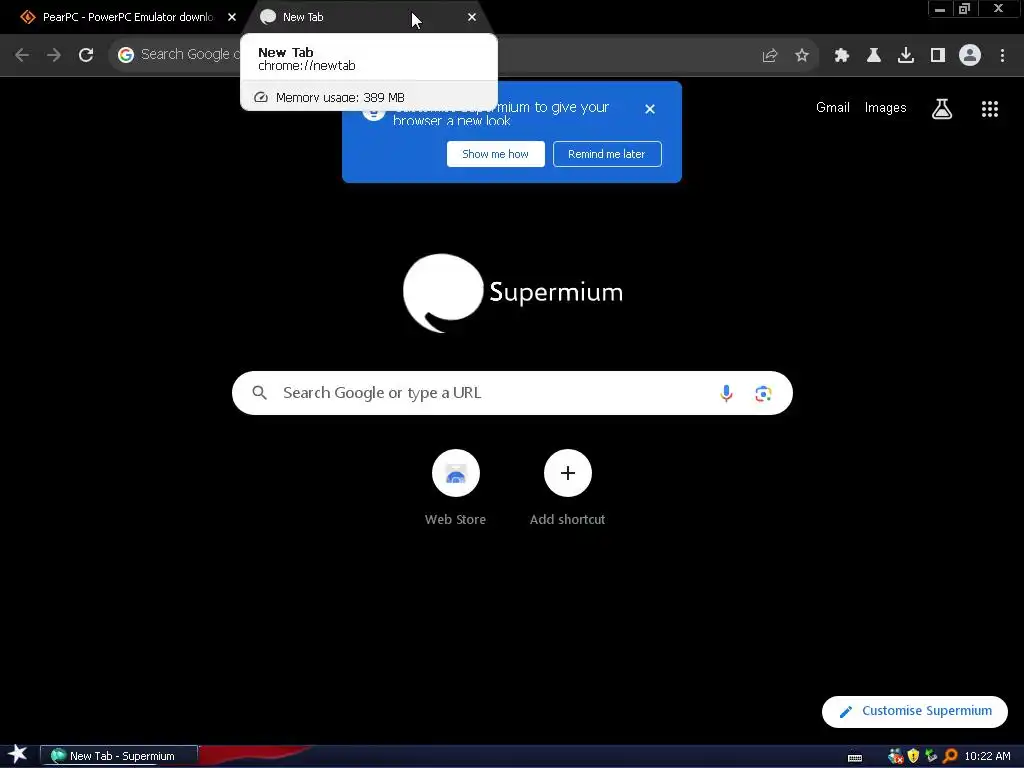Click the Show me how button
The image size is (1024, 768).
tap(496, 154)
